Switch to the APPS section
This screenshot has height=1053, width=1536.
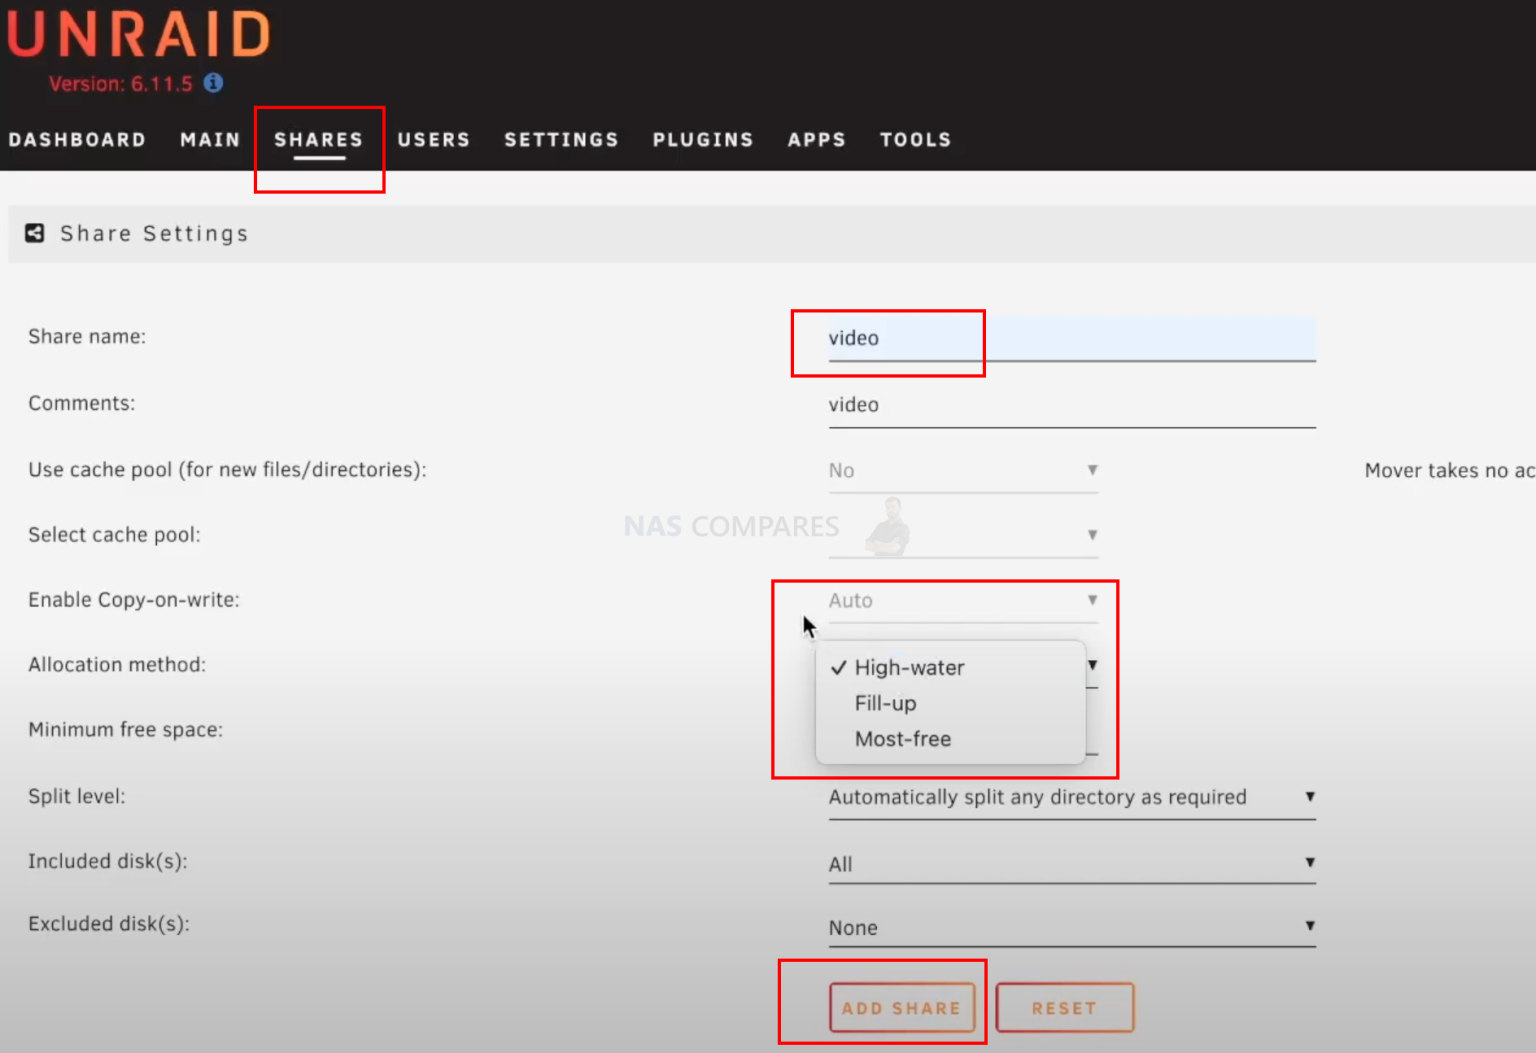[816, 139]
